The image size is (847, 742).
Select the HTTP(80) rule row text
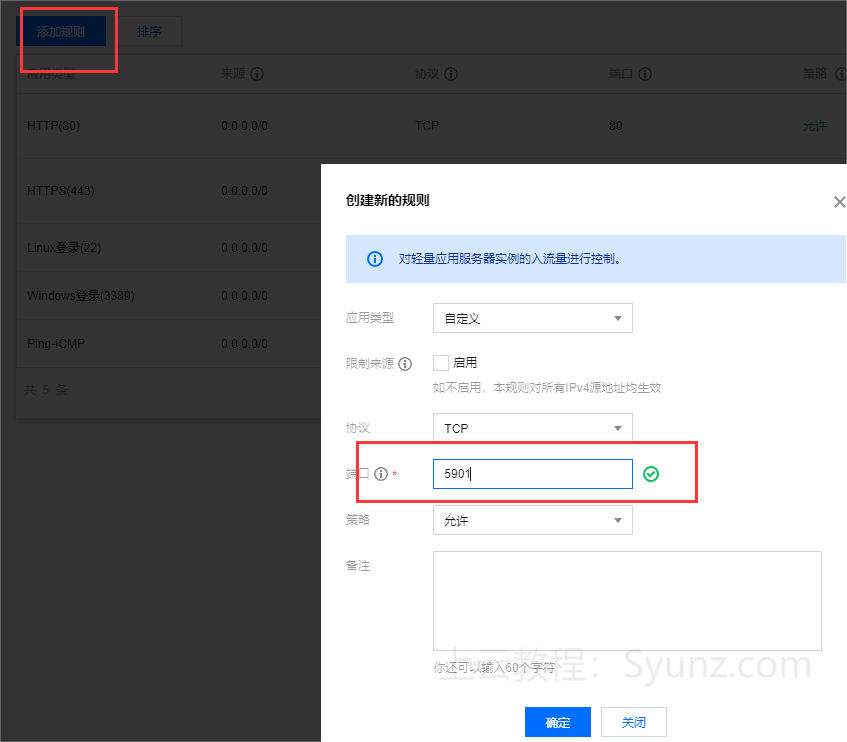[53, 126]
